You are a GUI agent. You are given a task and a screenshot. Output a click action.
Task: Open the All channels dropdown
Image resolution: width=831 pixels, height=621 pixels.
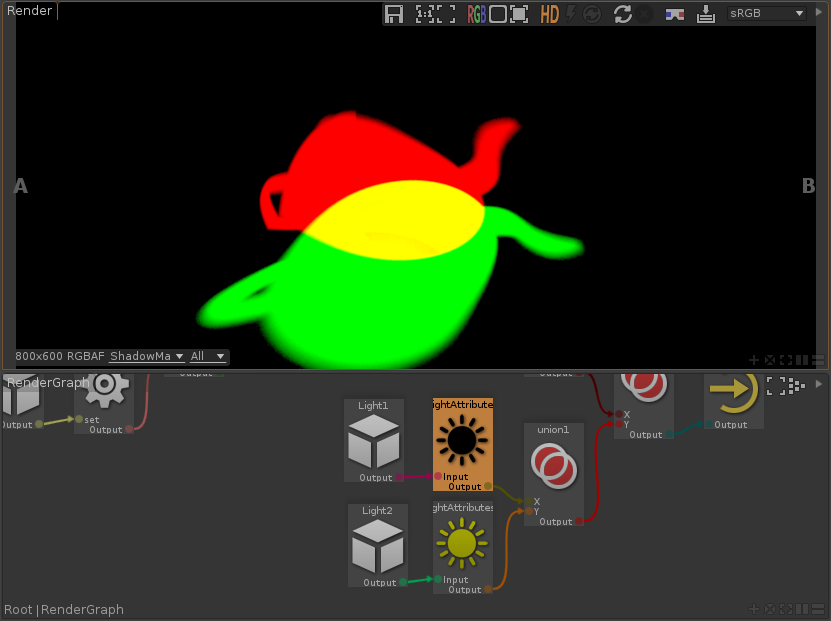(x=208, y=356)
